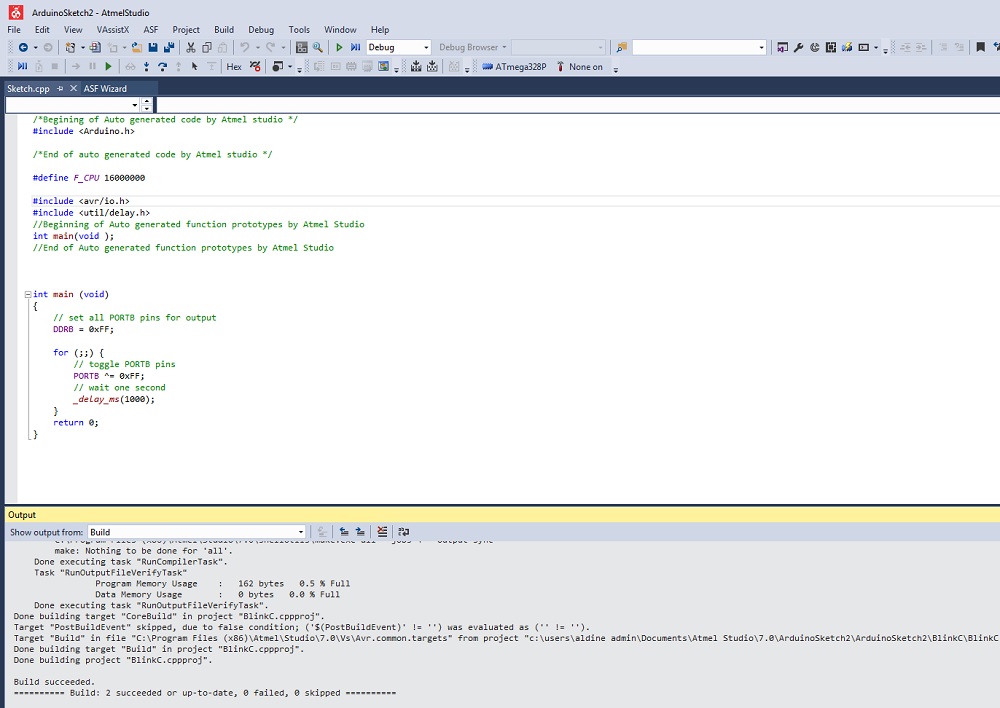This screenshot has width=1000, height=708.
Task: Open the Project menu
Action: (186, 29)
